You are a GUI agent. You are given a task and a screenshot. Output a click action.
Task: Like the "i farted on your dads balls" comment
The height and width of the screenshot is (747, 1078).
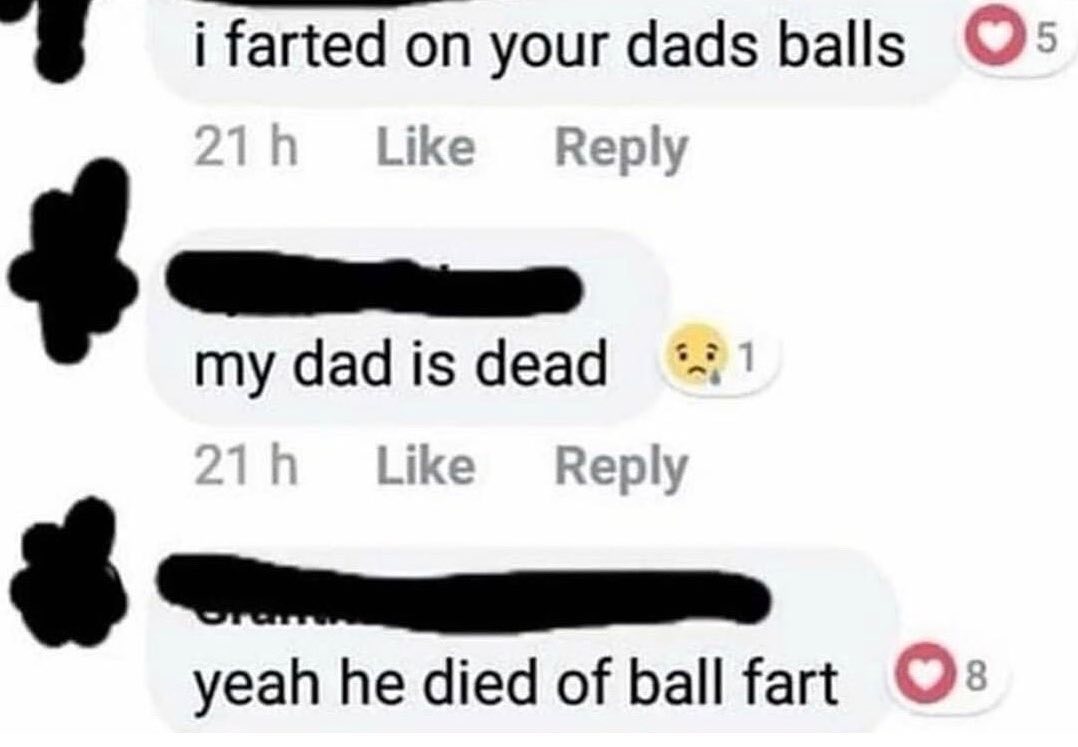click(425, 147)
